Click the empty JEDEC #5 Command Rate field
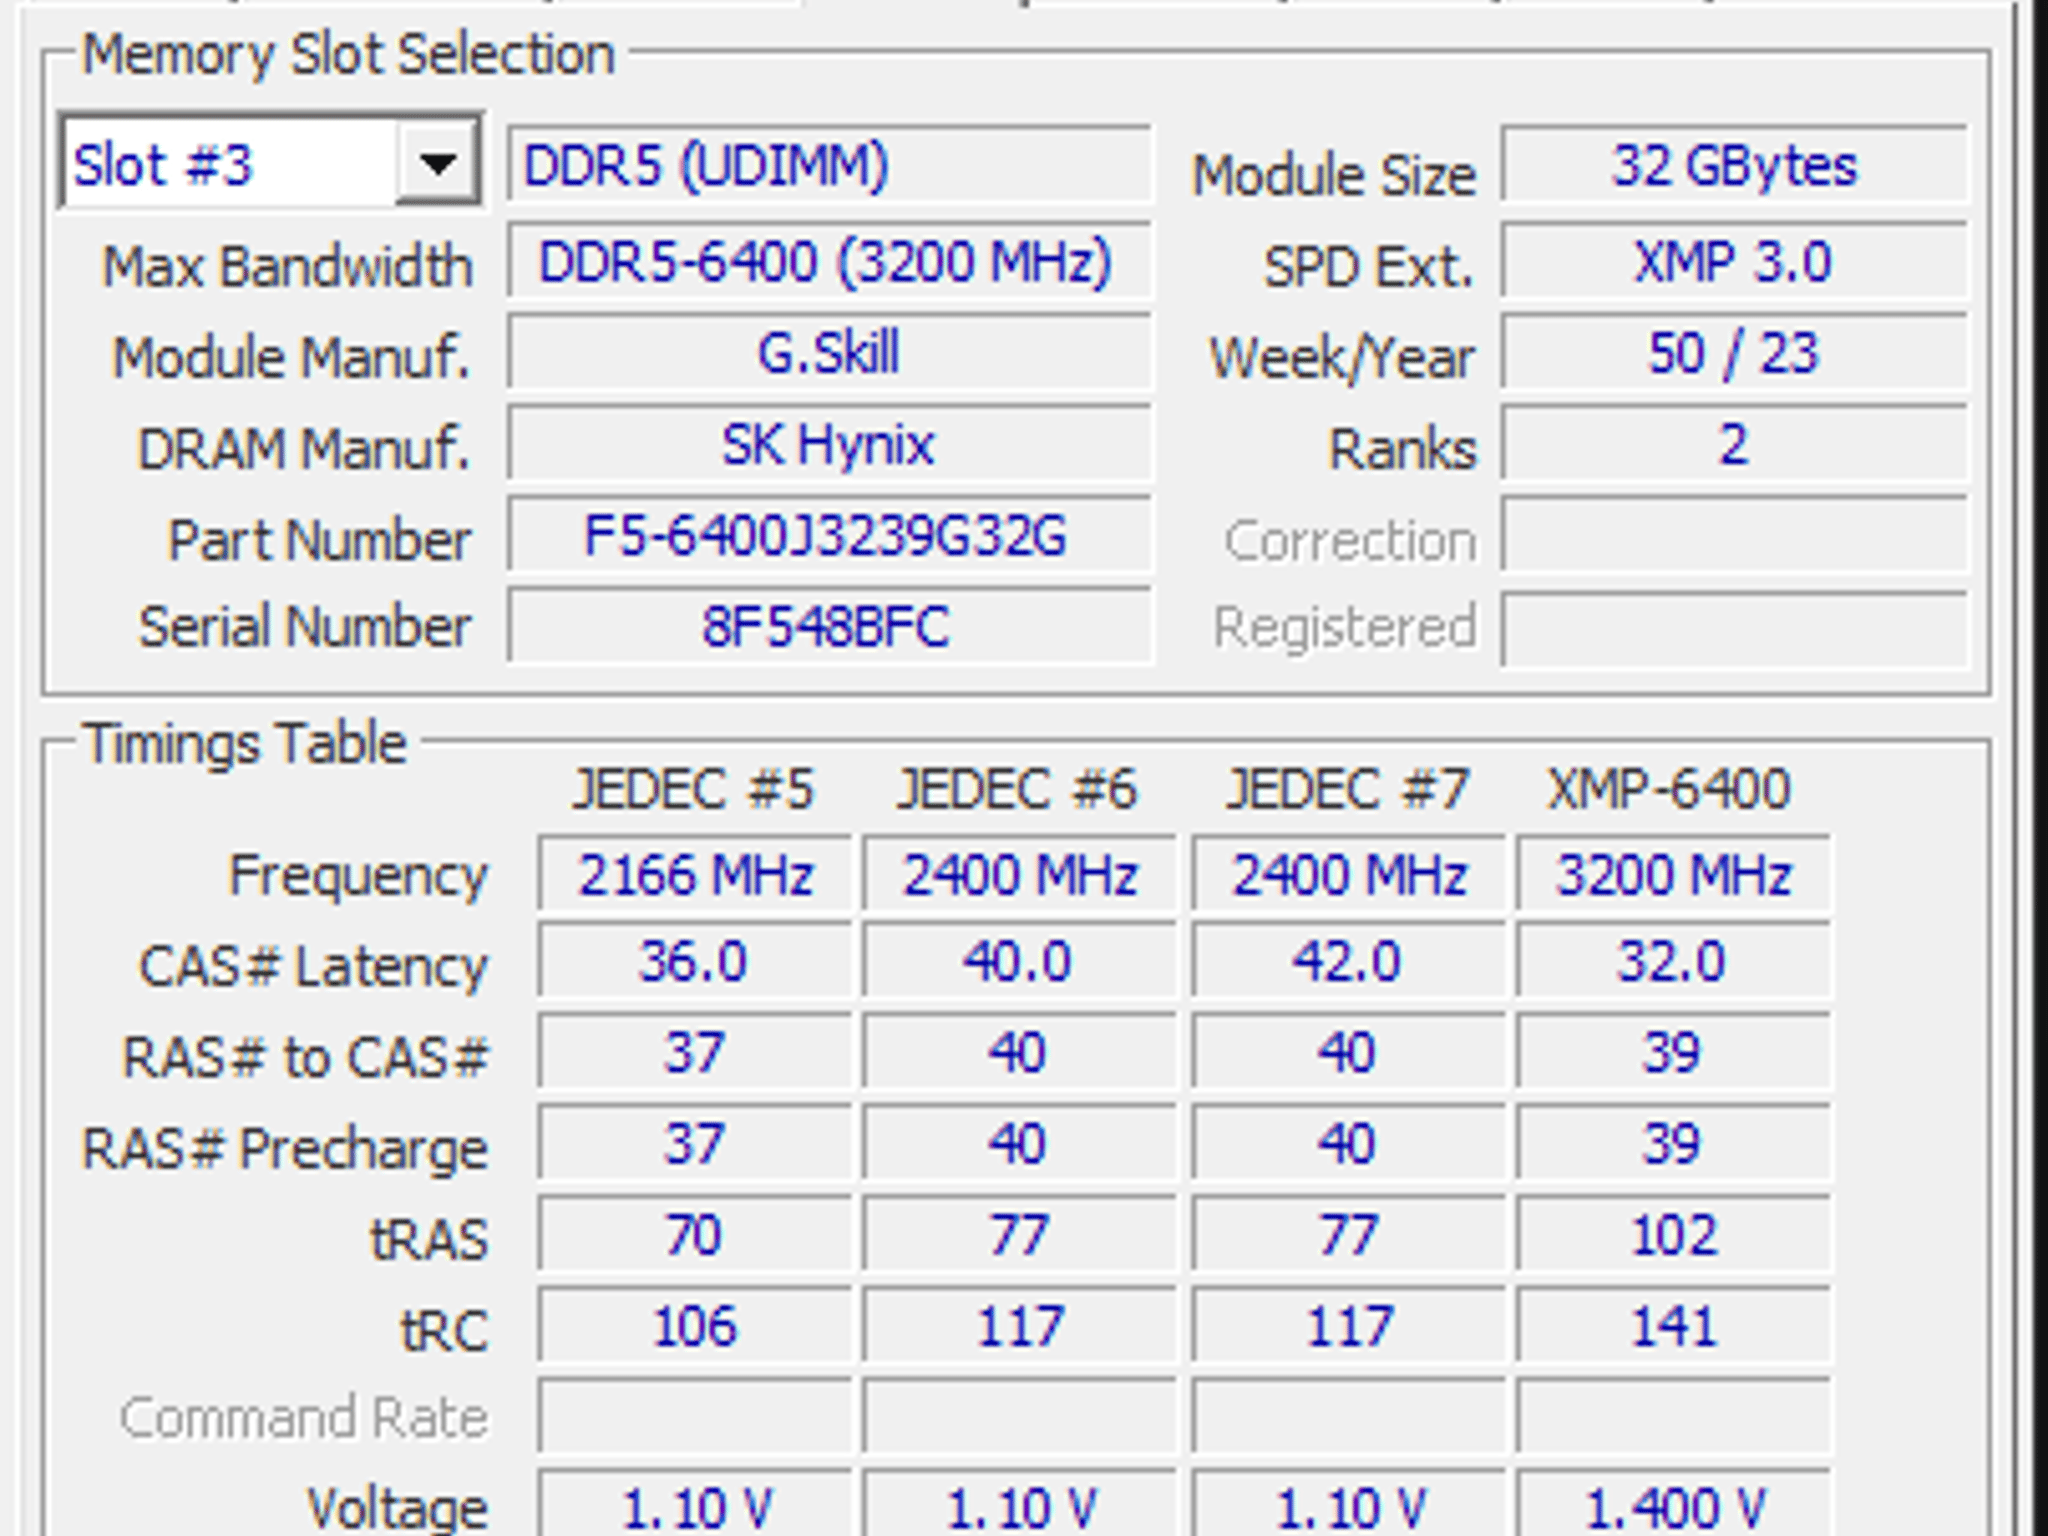Image resolution: width=2048 pixels, height=1536 pixels. [x=694, y=1416]
